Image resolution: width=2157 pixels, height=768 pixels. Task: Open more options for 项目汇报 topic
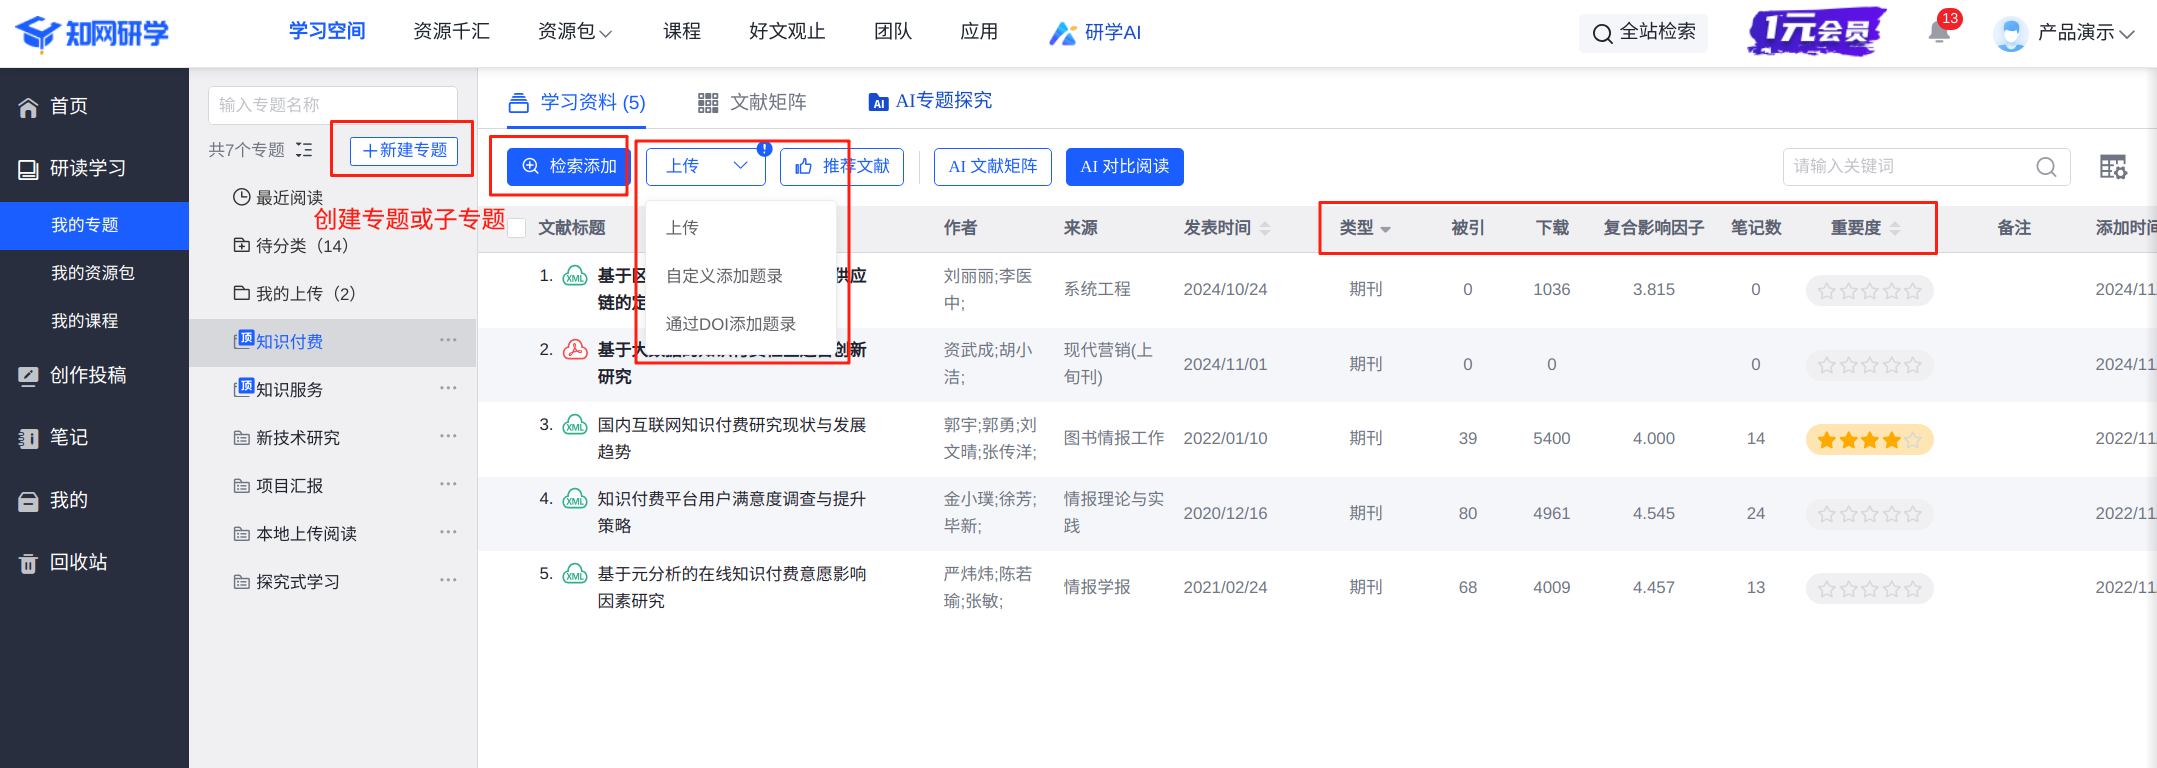pyautogui.click(x=448, y=485)
